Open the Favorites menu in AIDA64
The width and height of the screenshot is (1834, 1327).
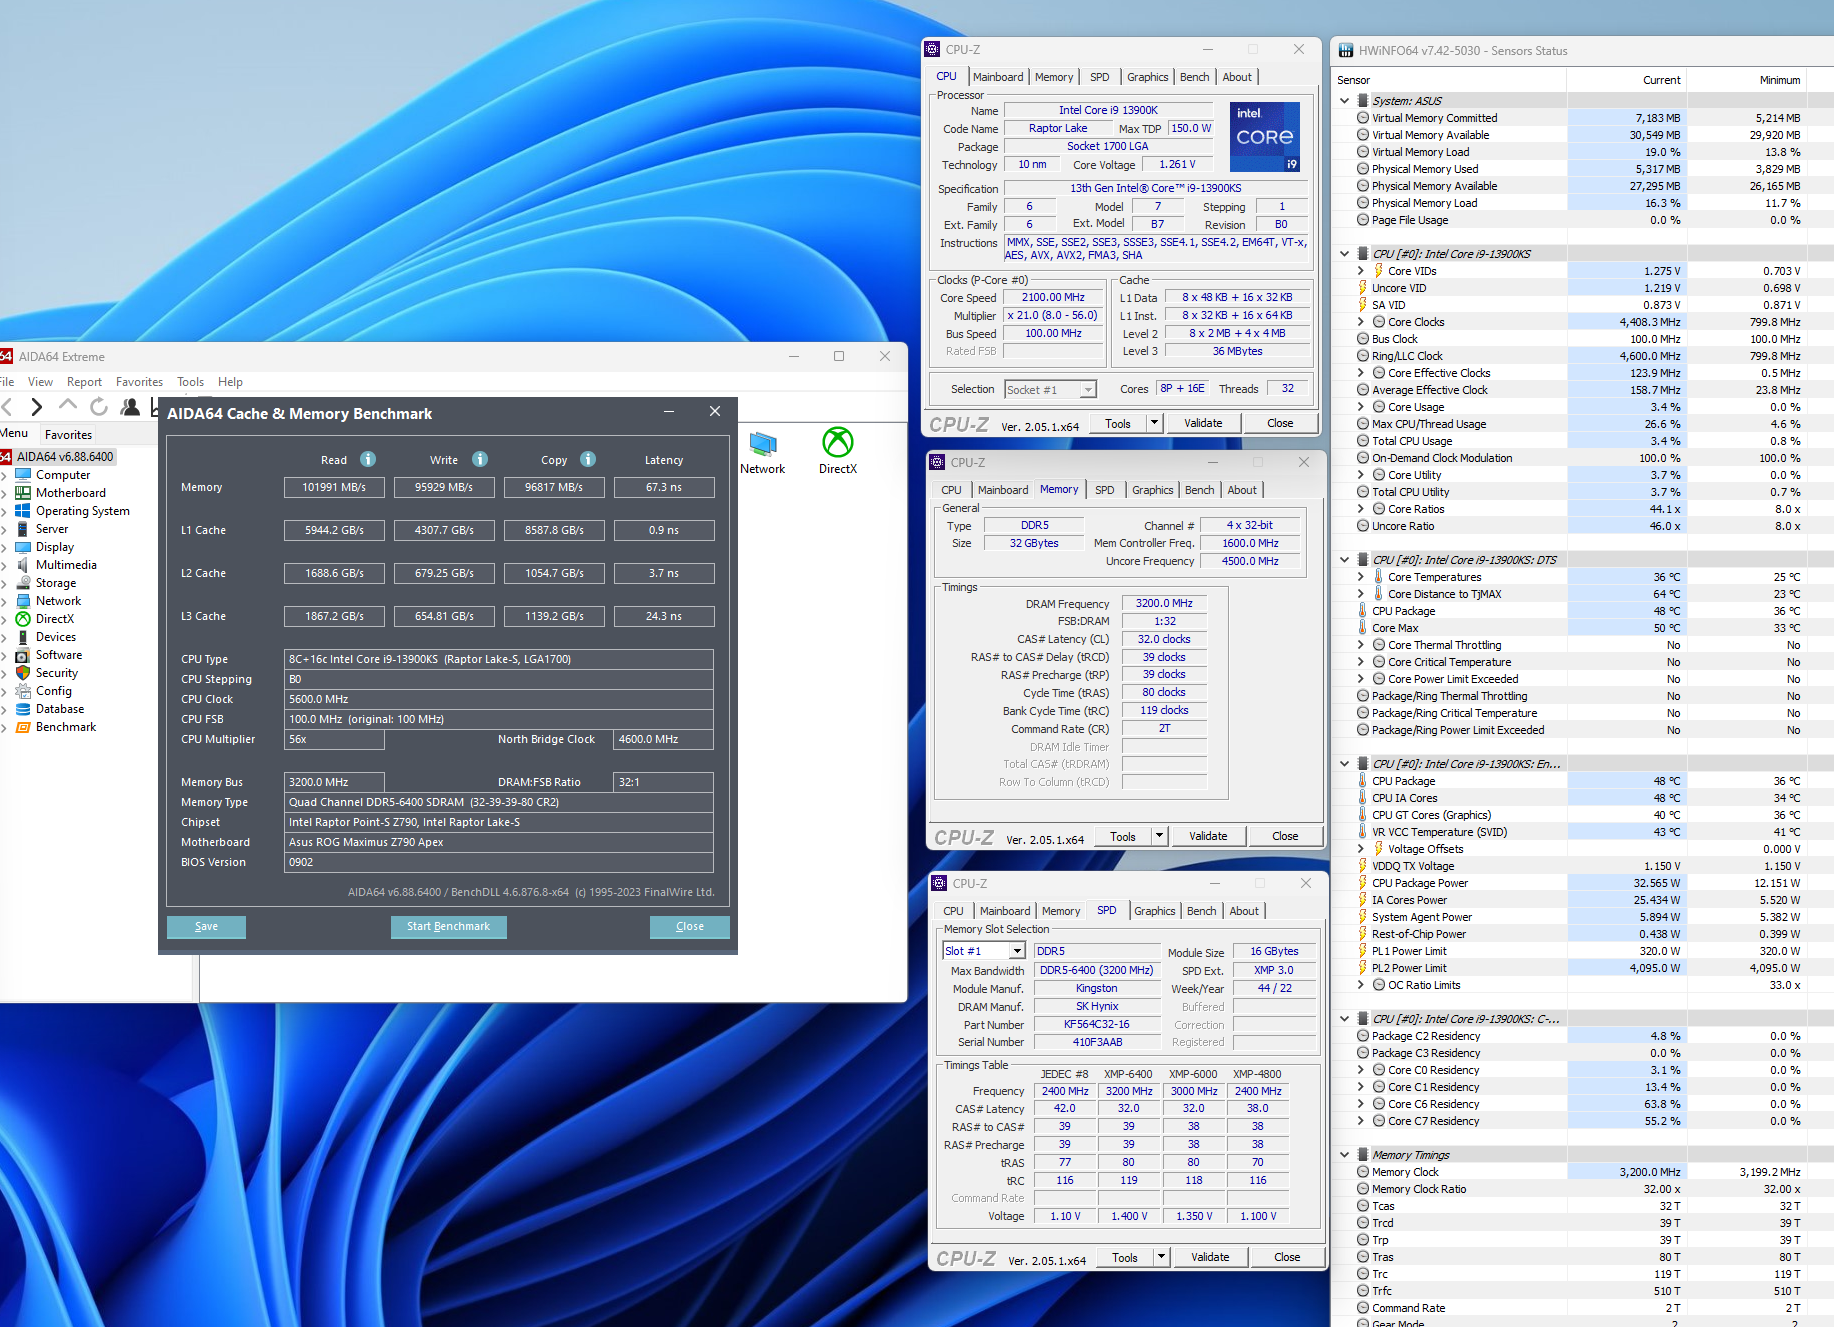point(139,382)
